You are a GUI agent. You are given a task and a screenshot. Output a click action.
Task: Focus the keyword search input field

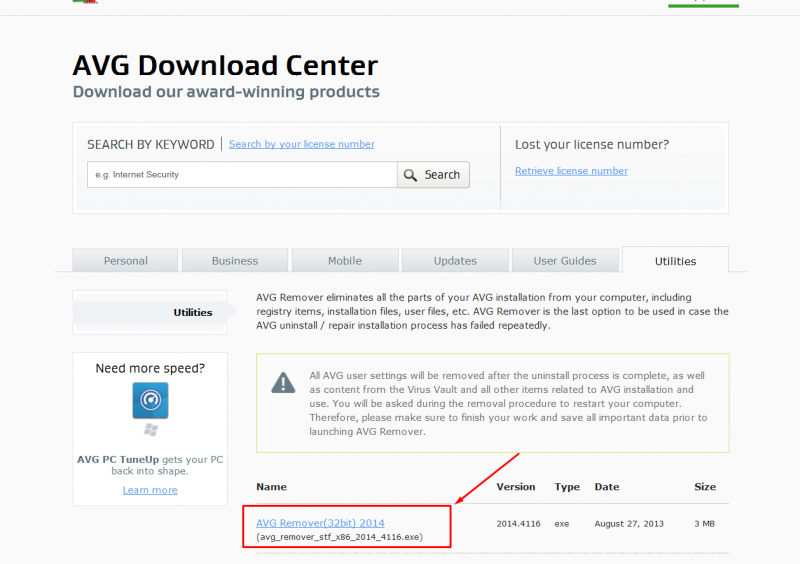pyautogui.click(x=242, y=175)
